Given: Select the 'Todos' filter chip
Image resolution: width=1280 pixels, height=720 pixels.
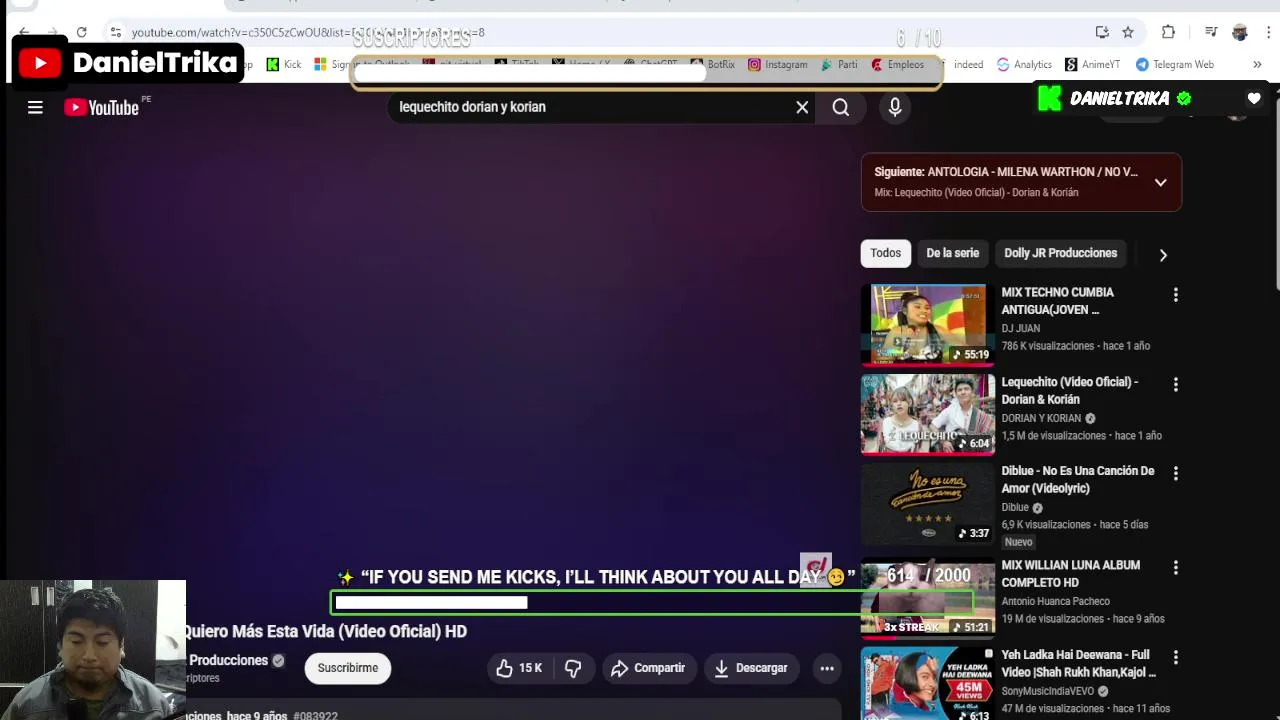Looking at the screenshot, I should 885,253.
